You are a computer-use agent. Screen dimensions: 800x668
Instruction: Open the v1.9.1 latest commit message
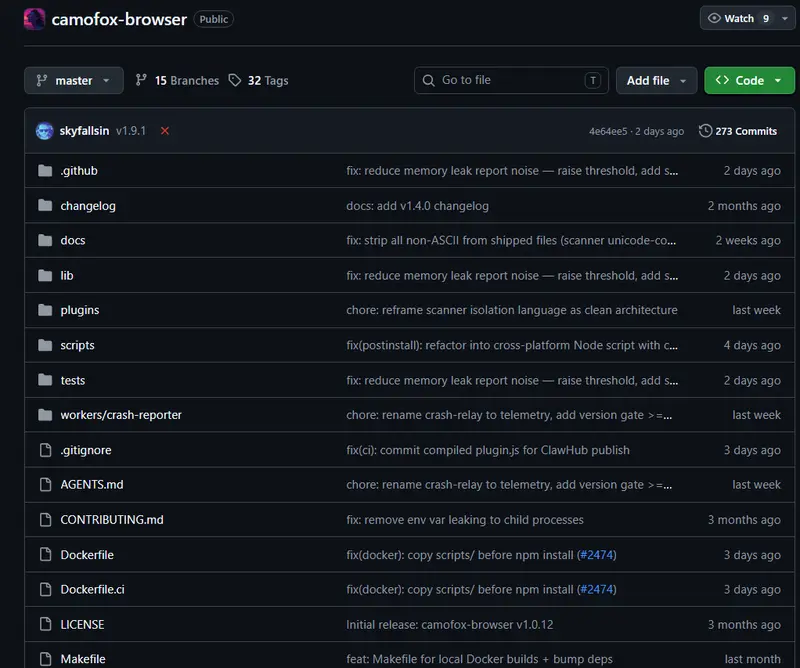click(x=131, y=131)
